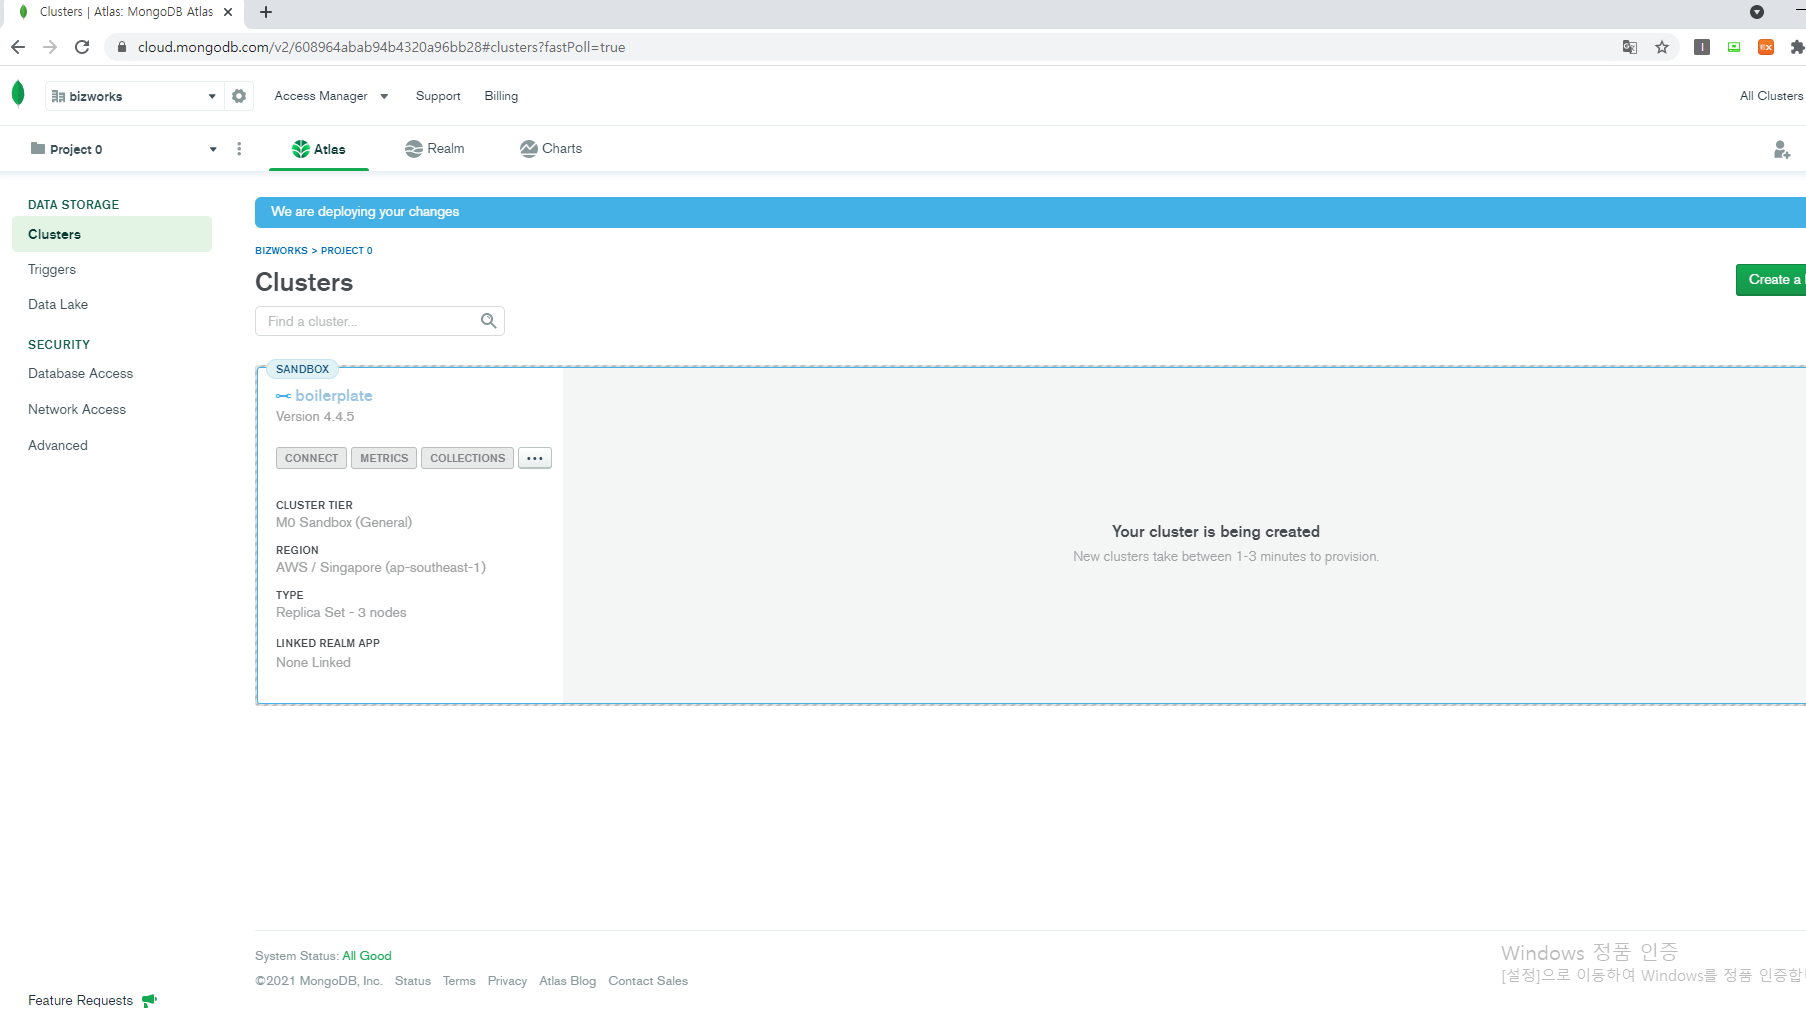Open the Billing page

click(501, 96)
